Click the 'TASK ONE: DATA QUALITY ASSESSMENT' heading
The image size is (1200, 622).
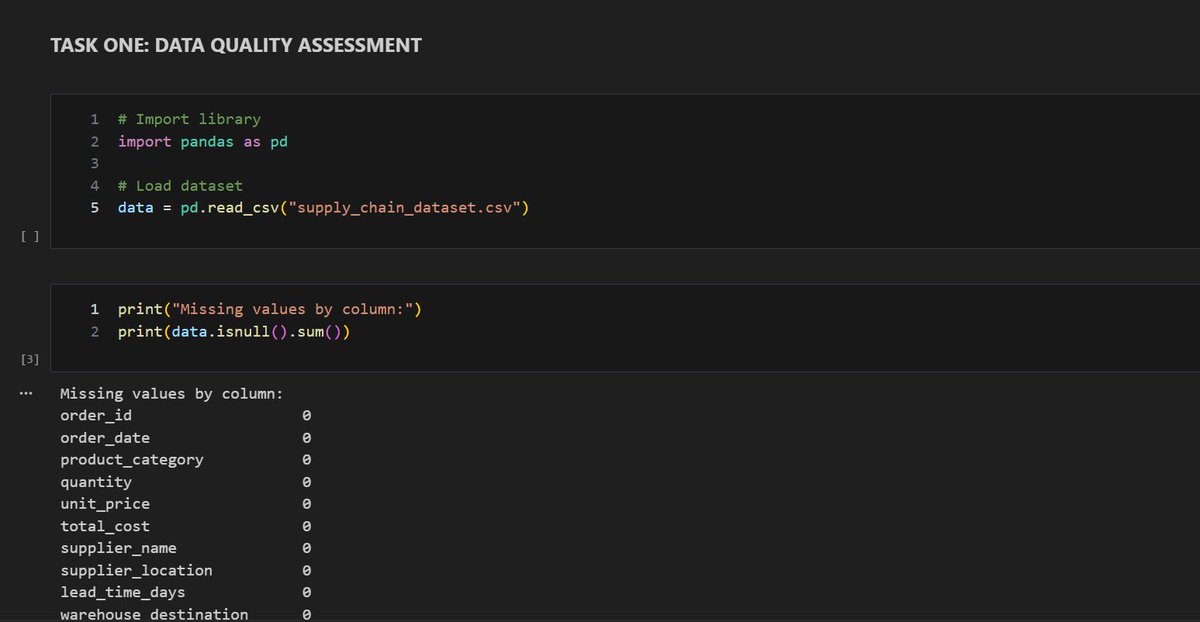236,45
